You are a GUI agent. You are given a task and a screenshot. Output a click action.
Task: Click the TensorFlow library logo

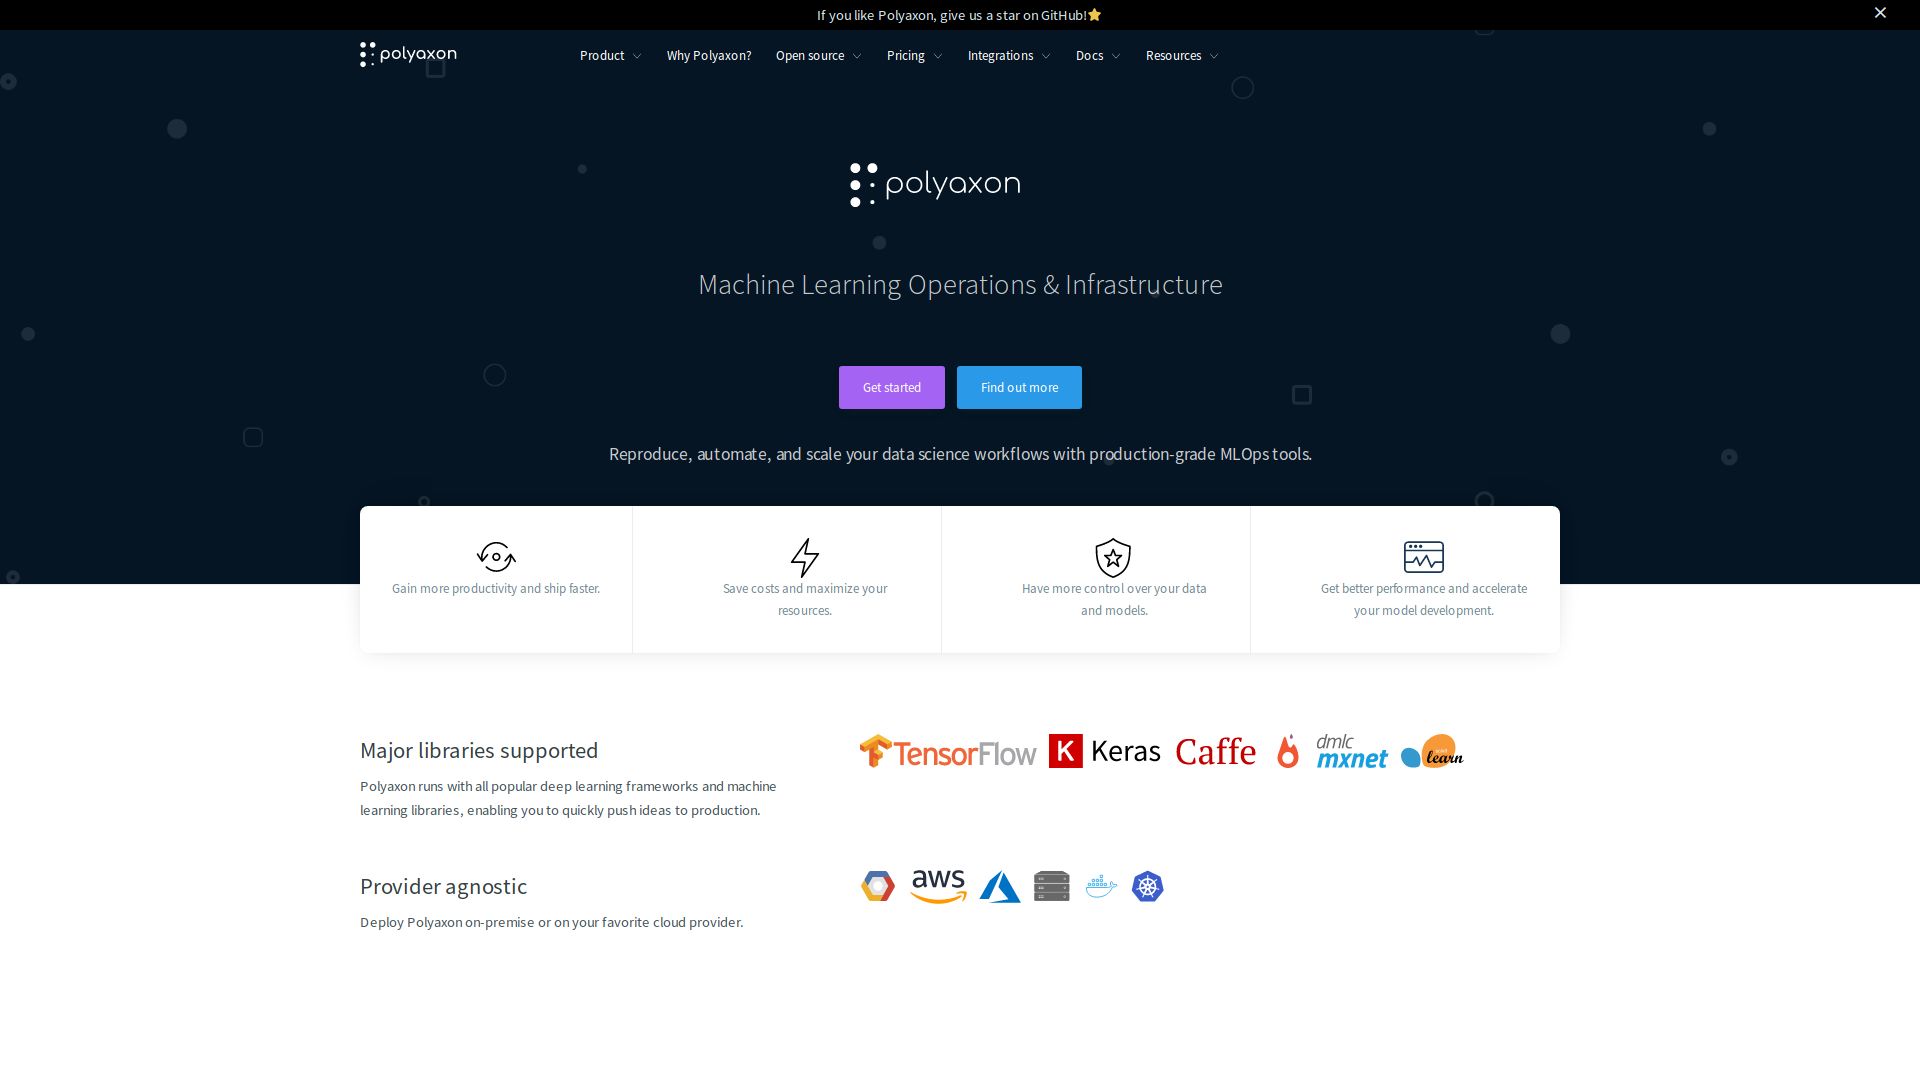click(x=947, y=751)
